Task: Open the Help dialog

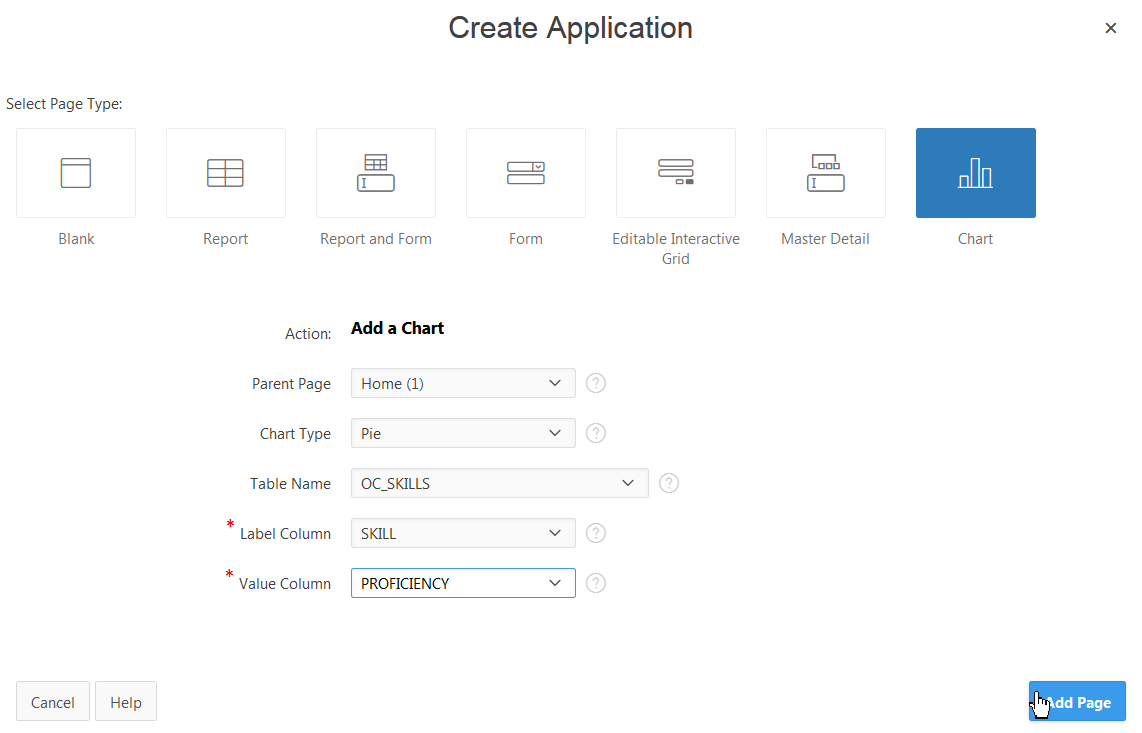Action: [125, 701]
